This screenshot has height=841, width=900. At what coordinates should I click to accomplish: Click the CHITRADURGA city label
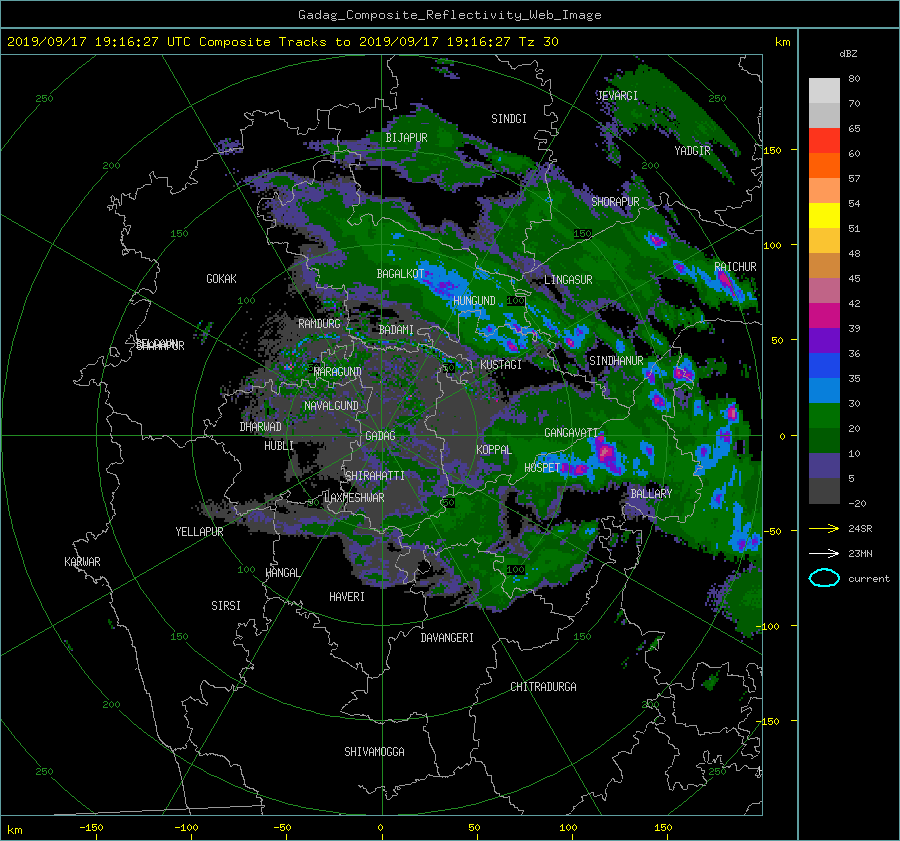click(x=543, y=687)
